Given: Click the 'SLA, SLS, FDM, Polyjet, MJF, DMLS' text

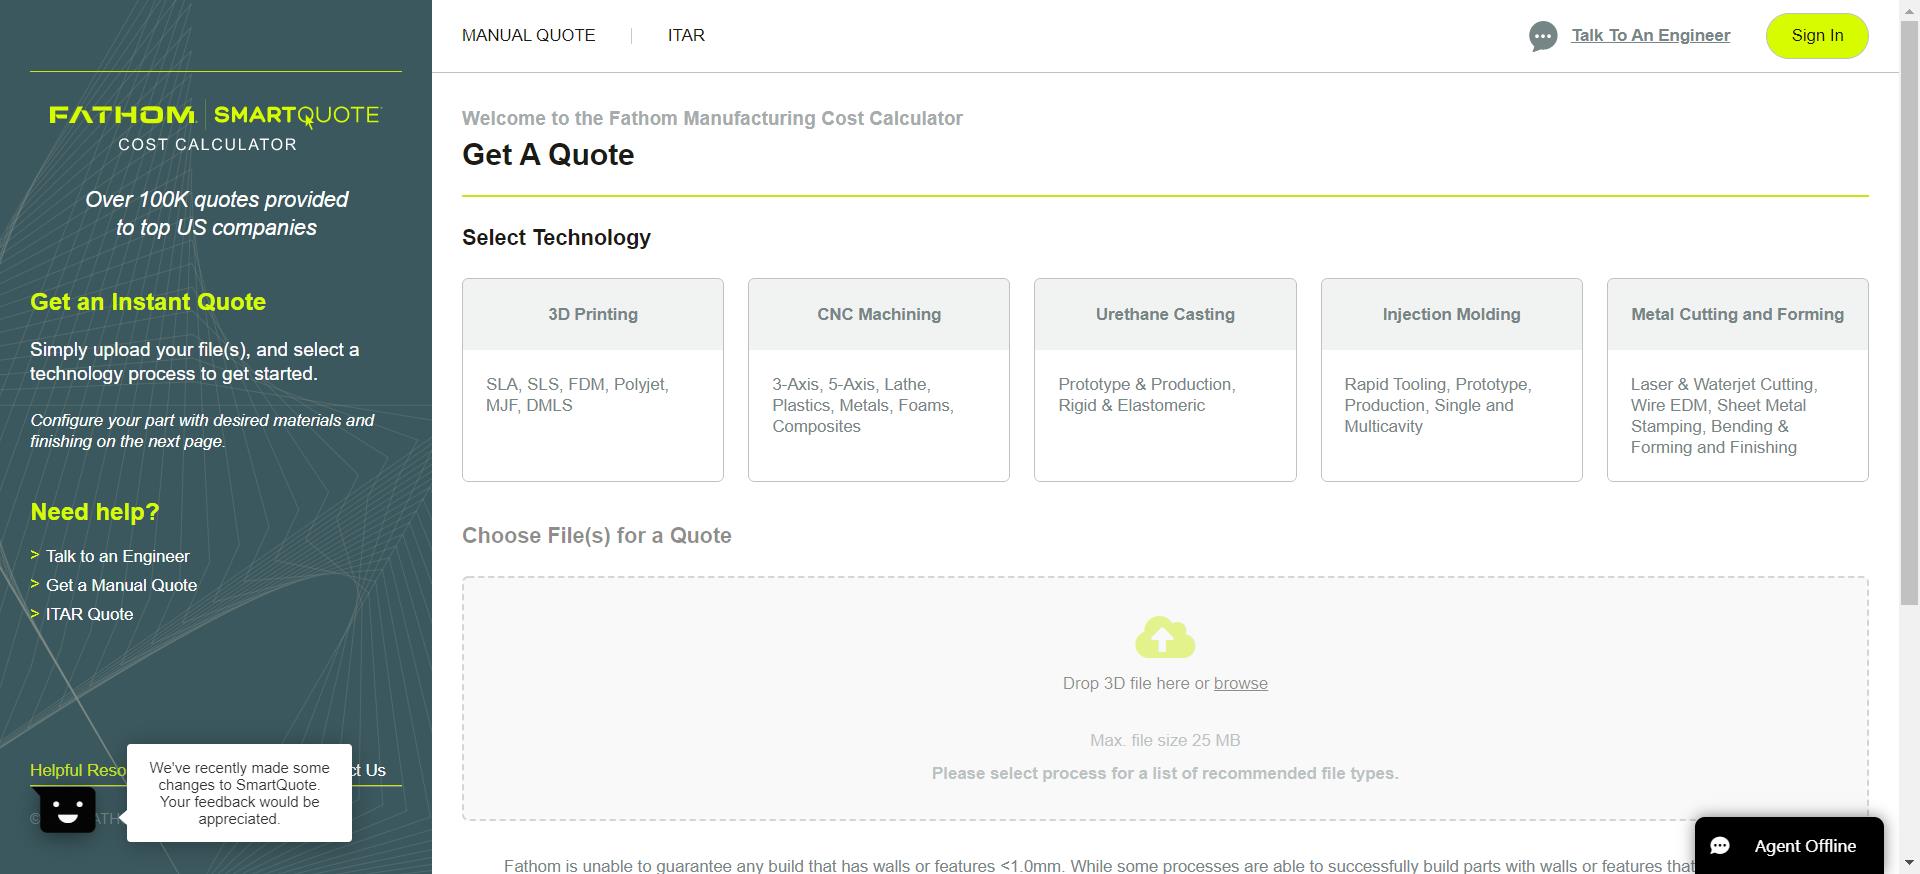Looking at the screenshot, I should pyautogui.click(x=577, y=395).
